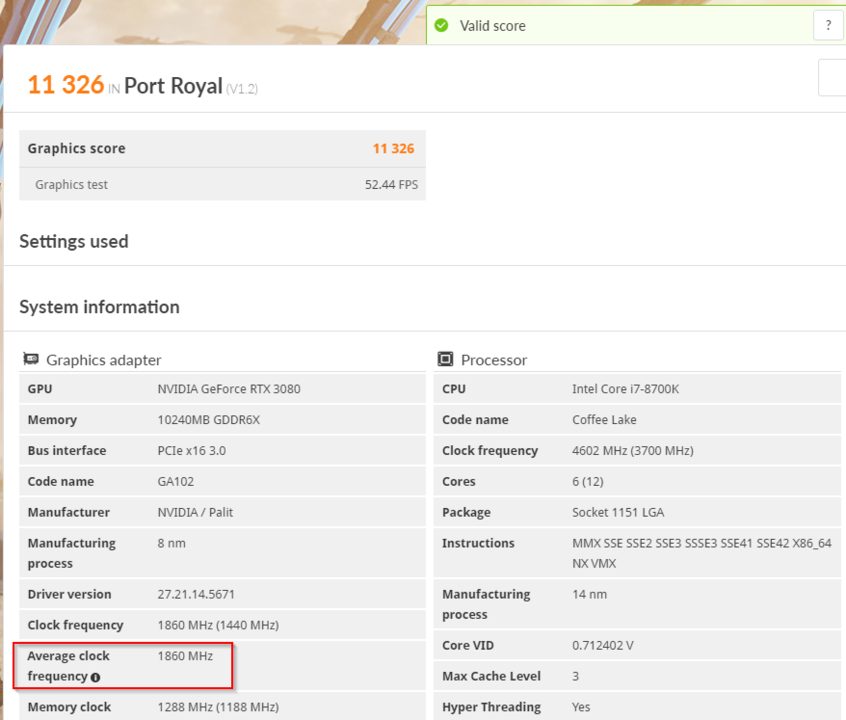Image resolution: width=846 pixels, height=720 pixels.
Task: Click the V1.2 version label
Action: [x=242, y=89]
